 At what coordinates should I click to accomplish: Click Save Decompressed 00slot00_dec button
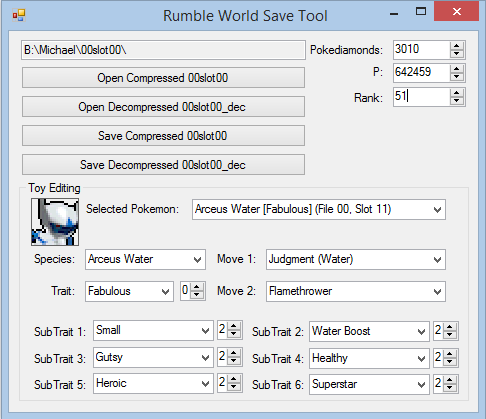163,165
